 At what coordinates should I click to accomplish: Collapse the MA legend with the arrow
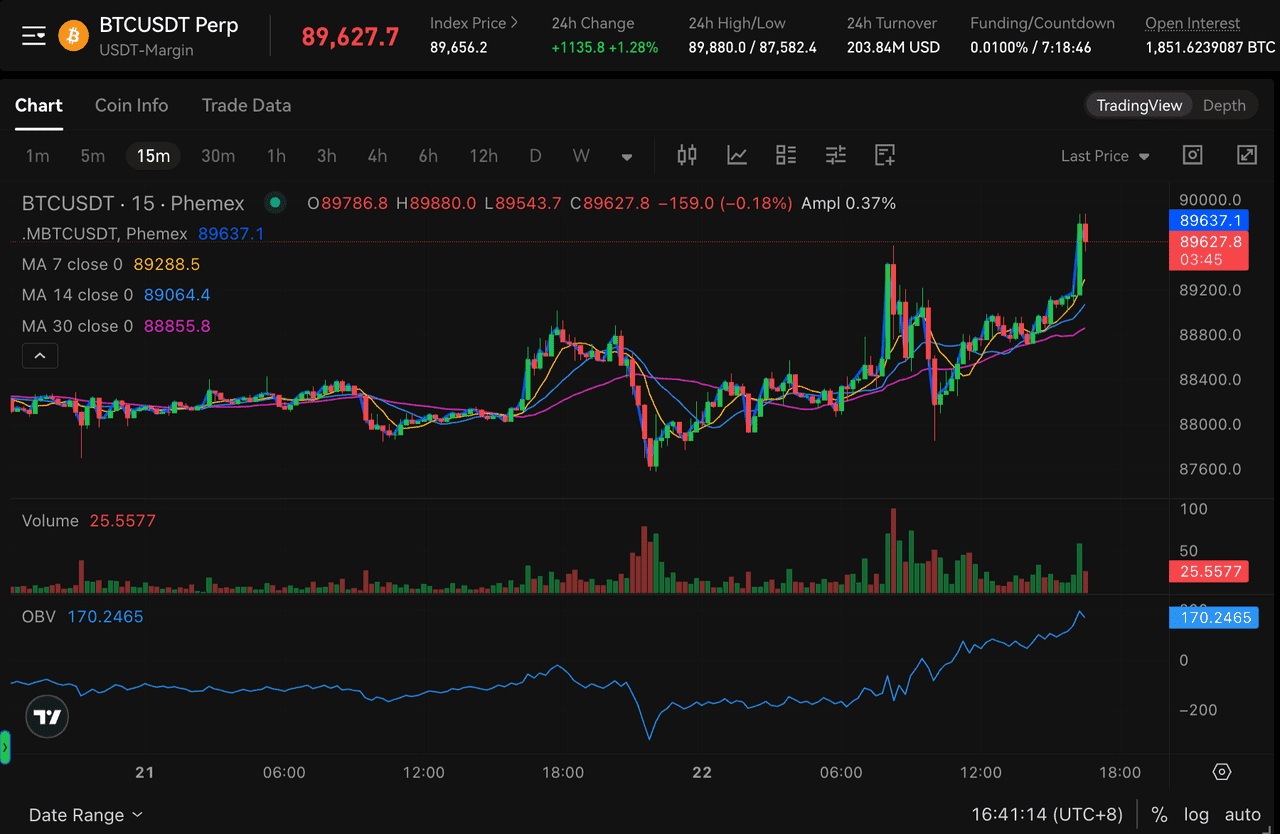click(x=40, y=355)
